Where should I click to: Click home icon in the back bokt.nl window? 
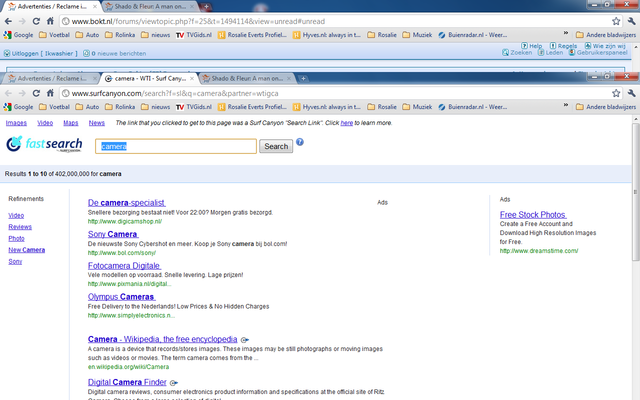click(x=50, y=21)
